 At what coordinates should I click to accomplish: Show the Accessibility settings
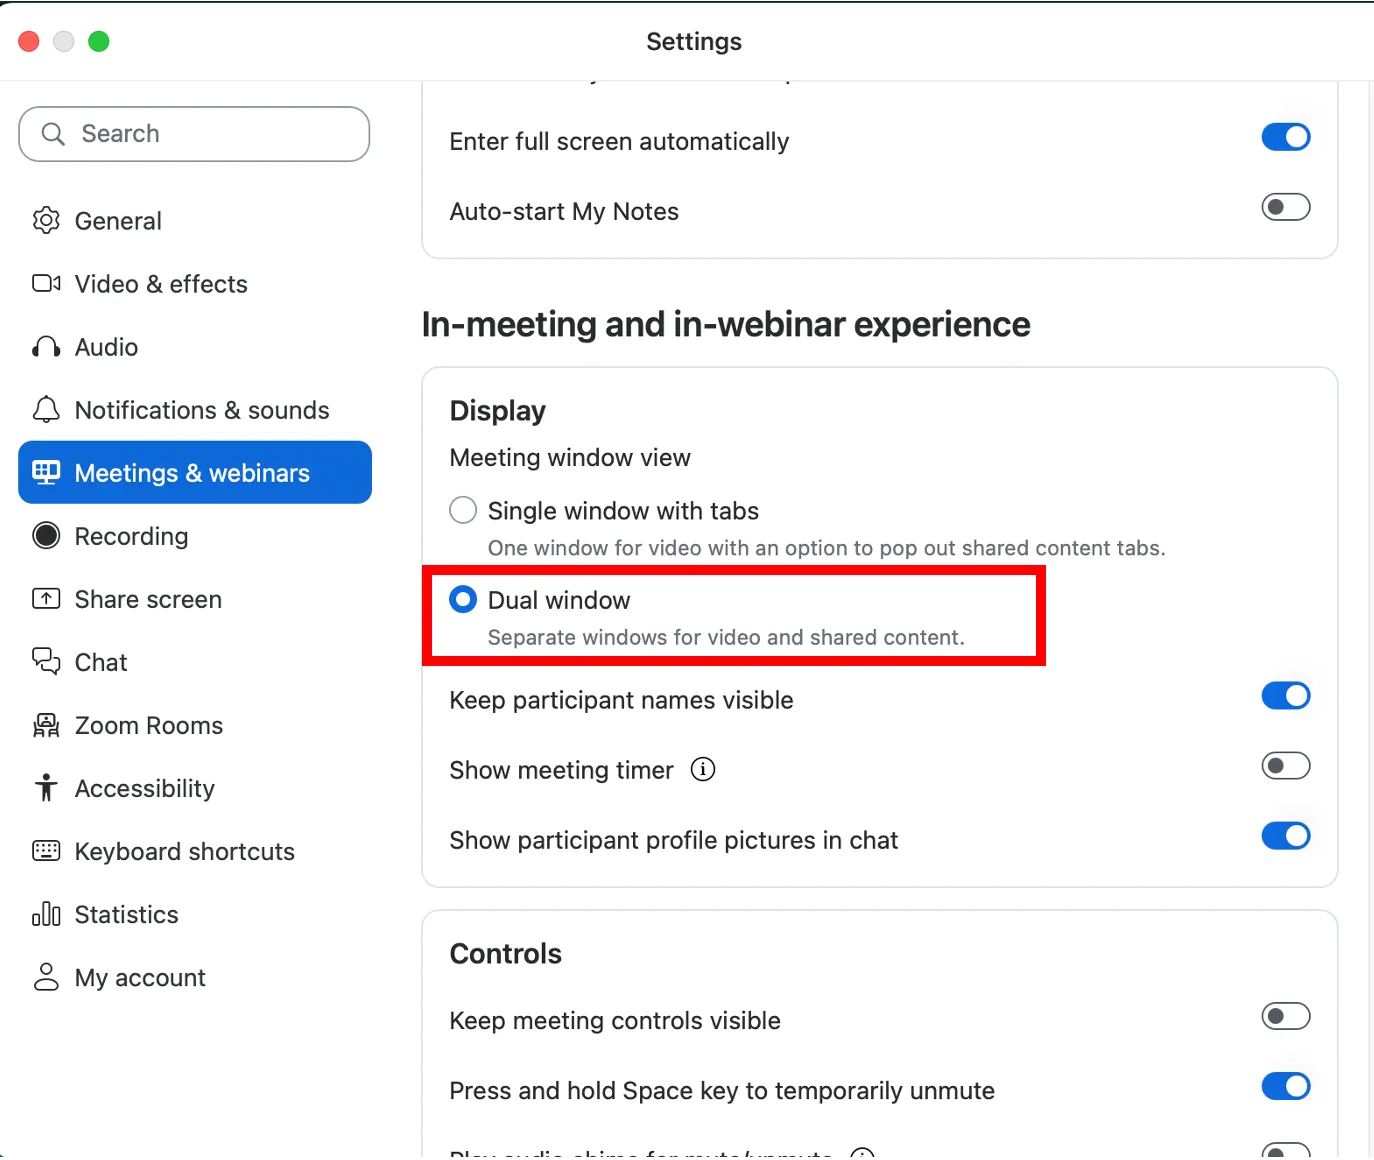(195, 788)
